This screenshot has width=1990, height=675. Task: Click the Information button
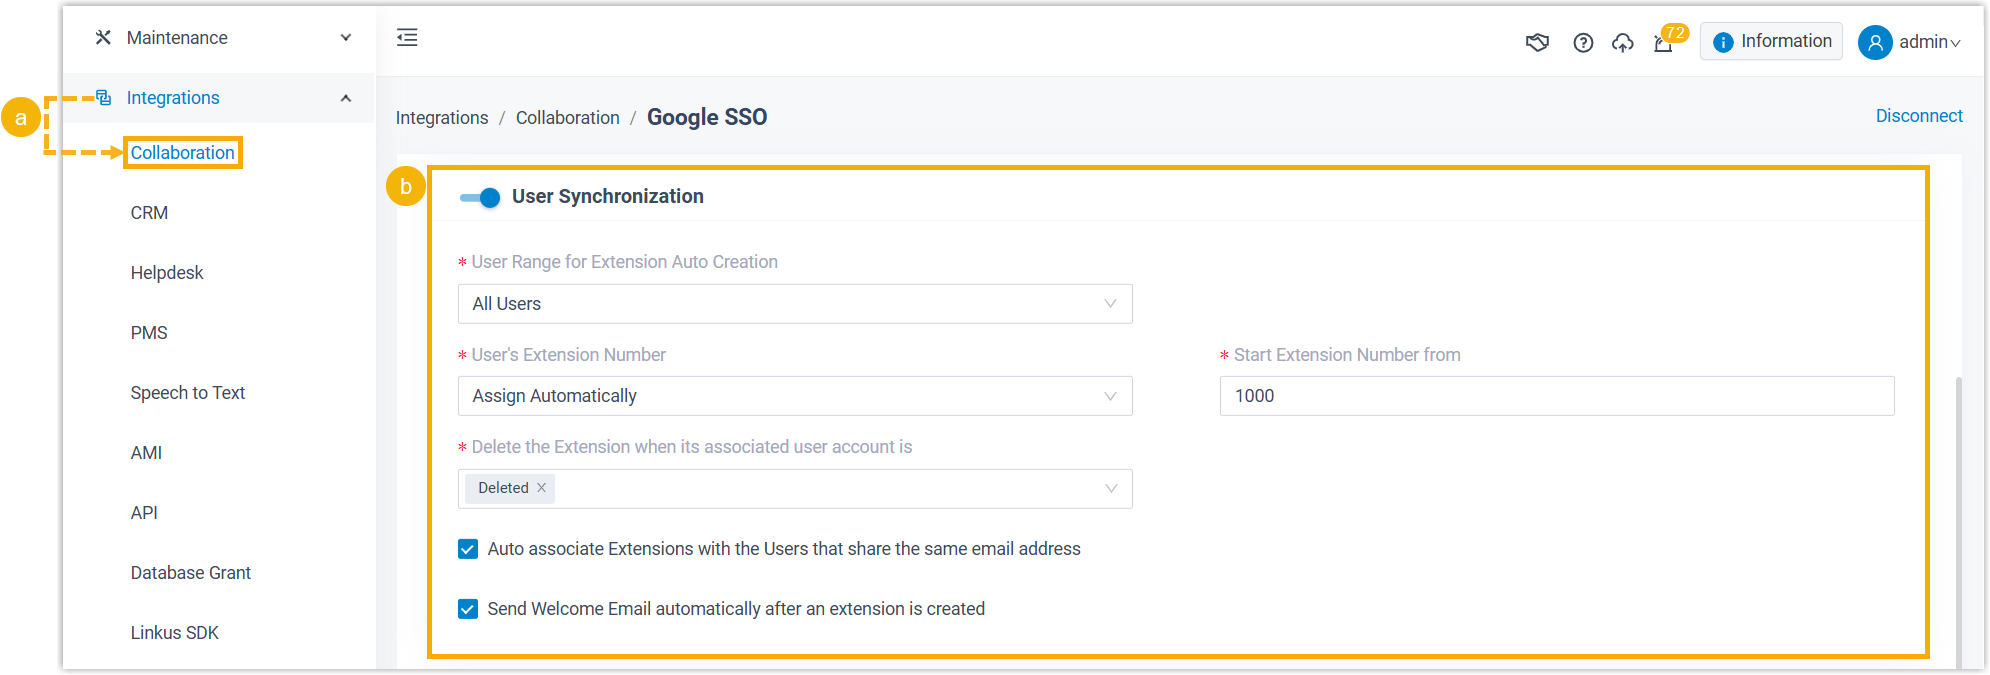(1771, 41)
